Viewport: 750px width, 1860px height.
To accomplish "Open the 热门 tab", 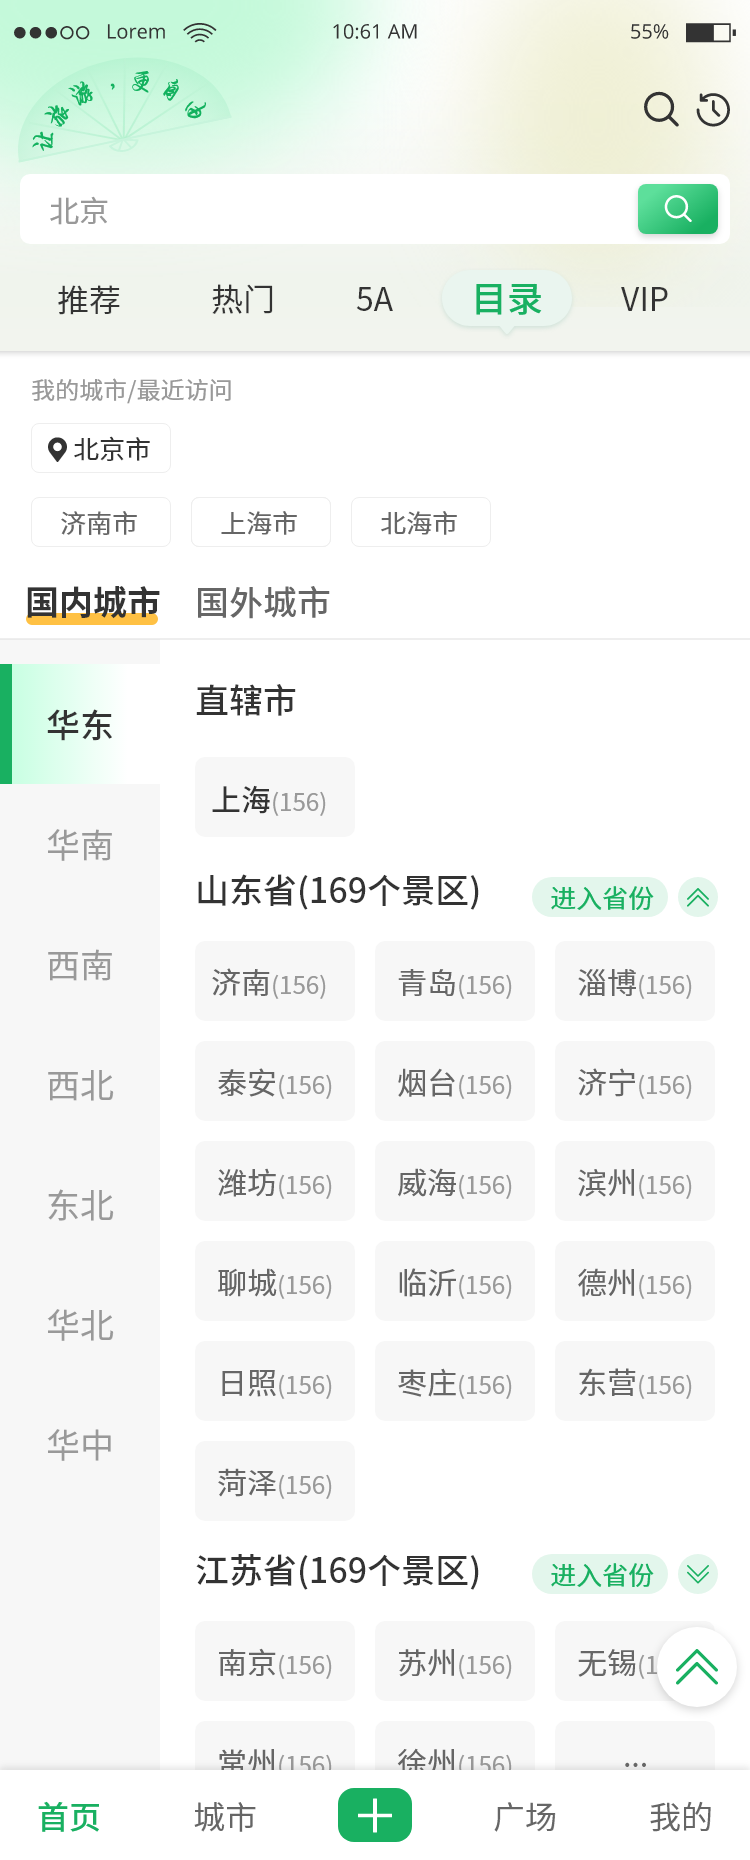I will (x=243, y=300).
